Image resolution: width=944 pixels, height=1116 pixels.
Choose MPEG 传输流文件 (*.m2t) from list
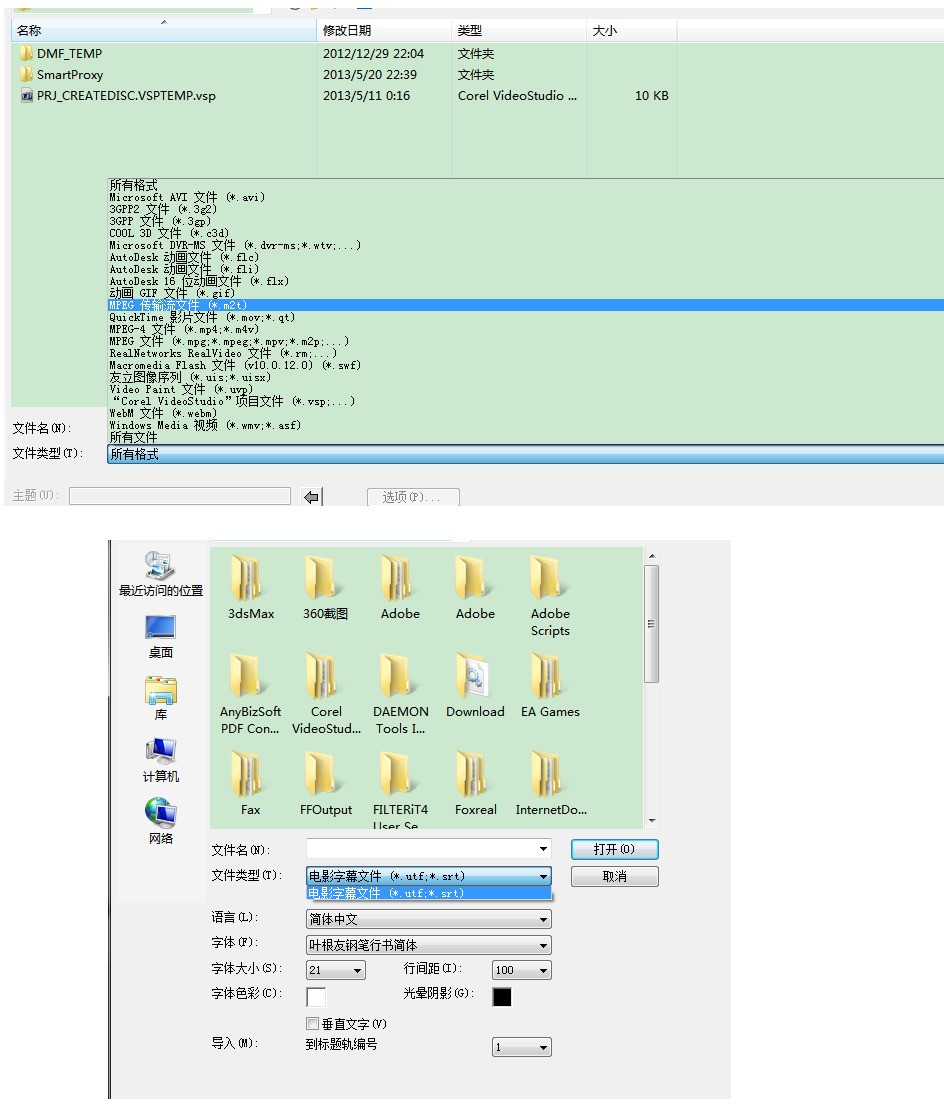click(x=525, y=305)
